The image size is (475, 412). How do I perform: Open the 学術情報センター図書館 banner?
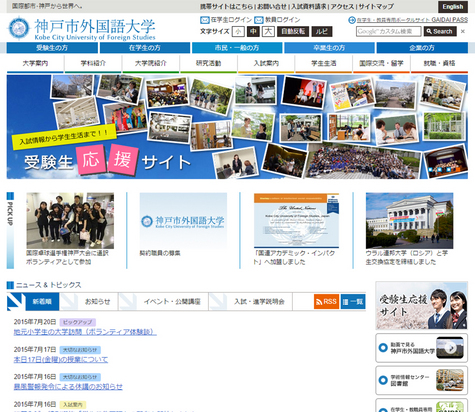[421, 380]
